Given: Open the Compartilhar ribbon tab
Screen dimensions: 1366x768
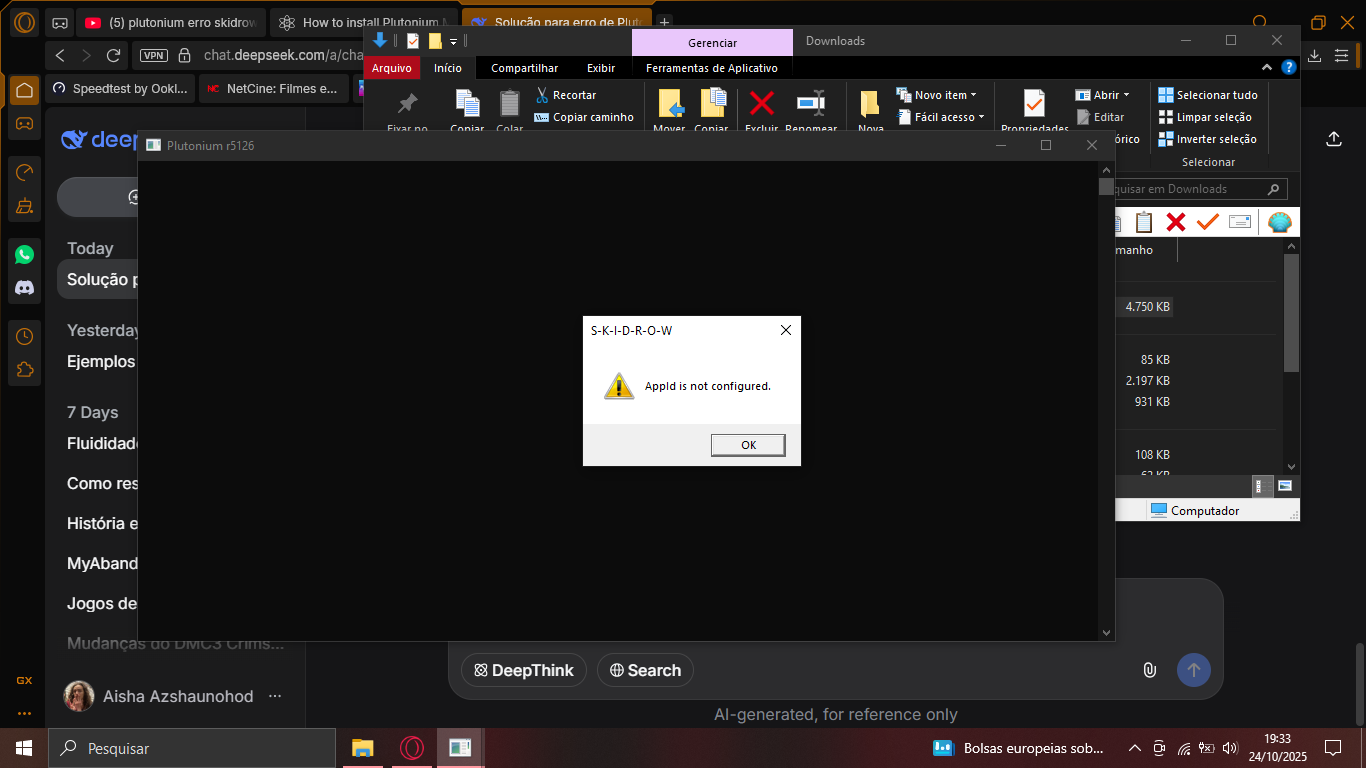Looking at the screenshot, I should click(524, 68).
